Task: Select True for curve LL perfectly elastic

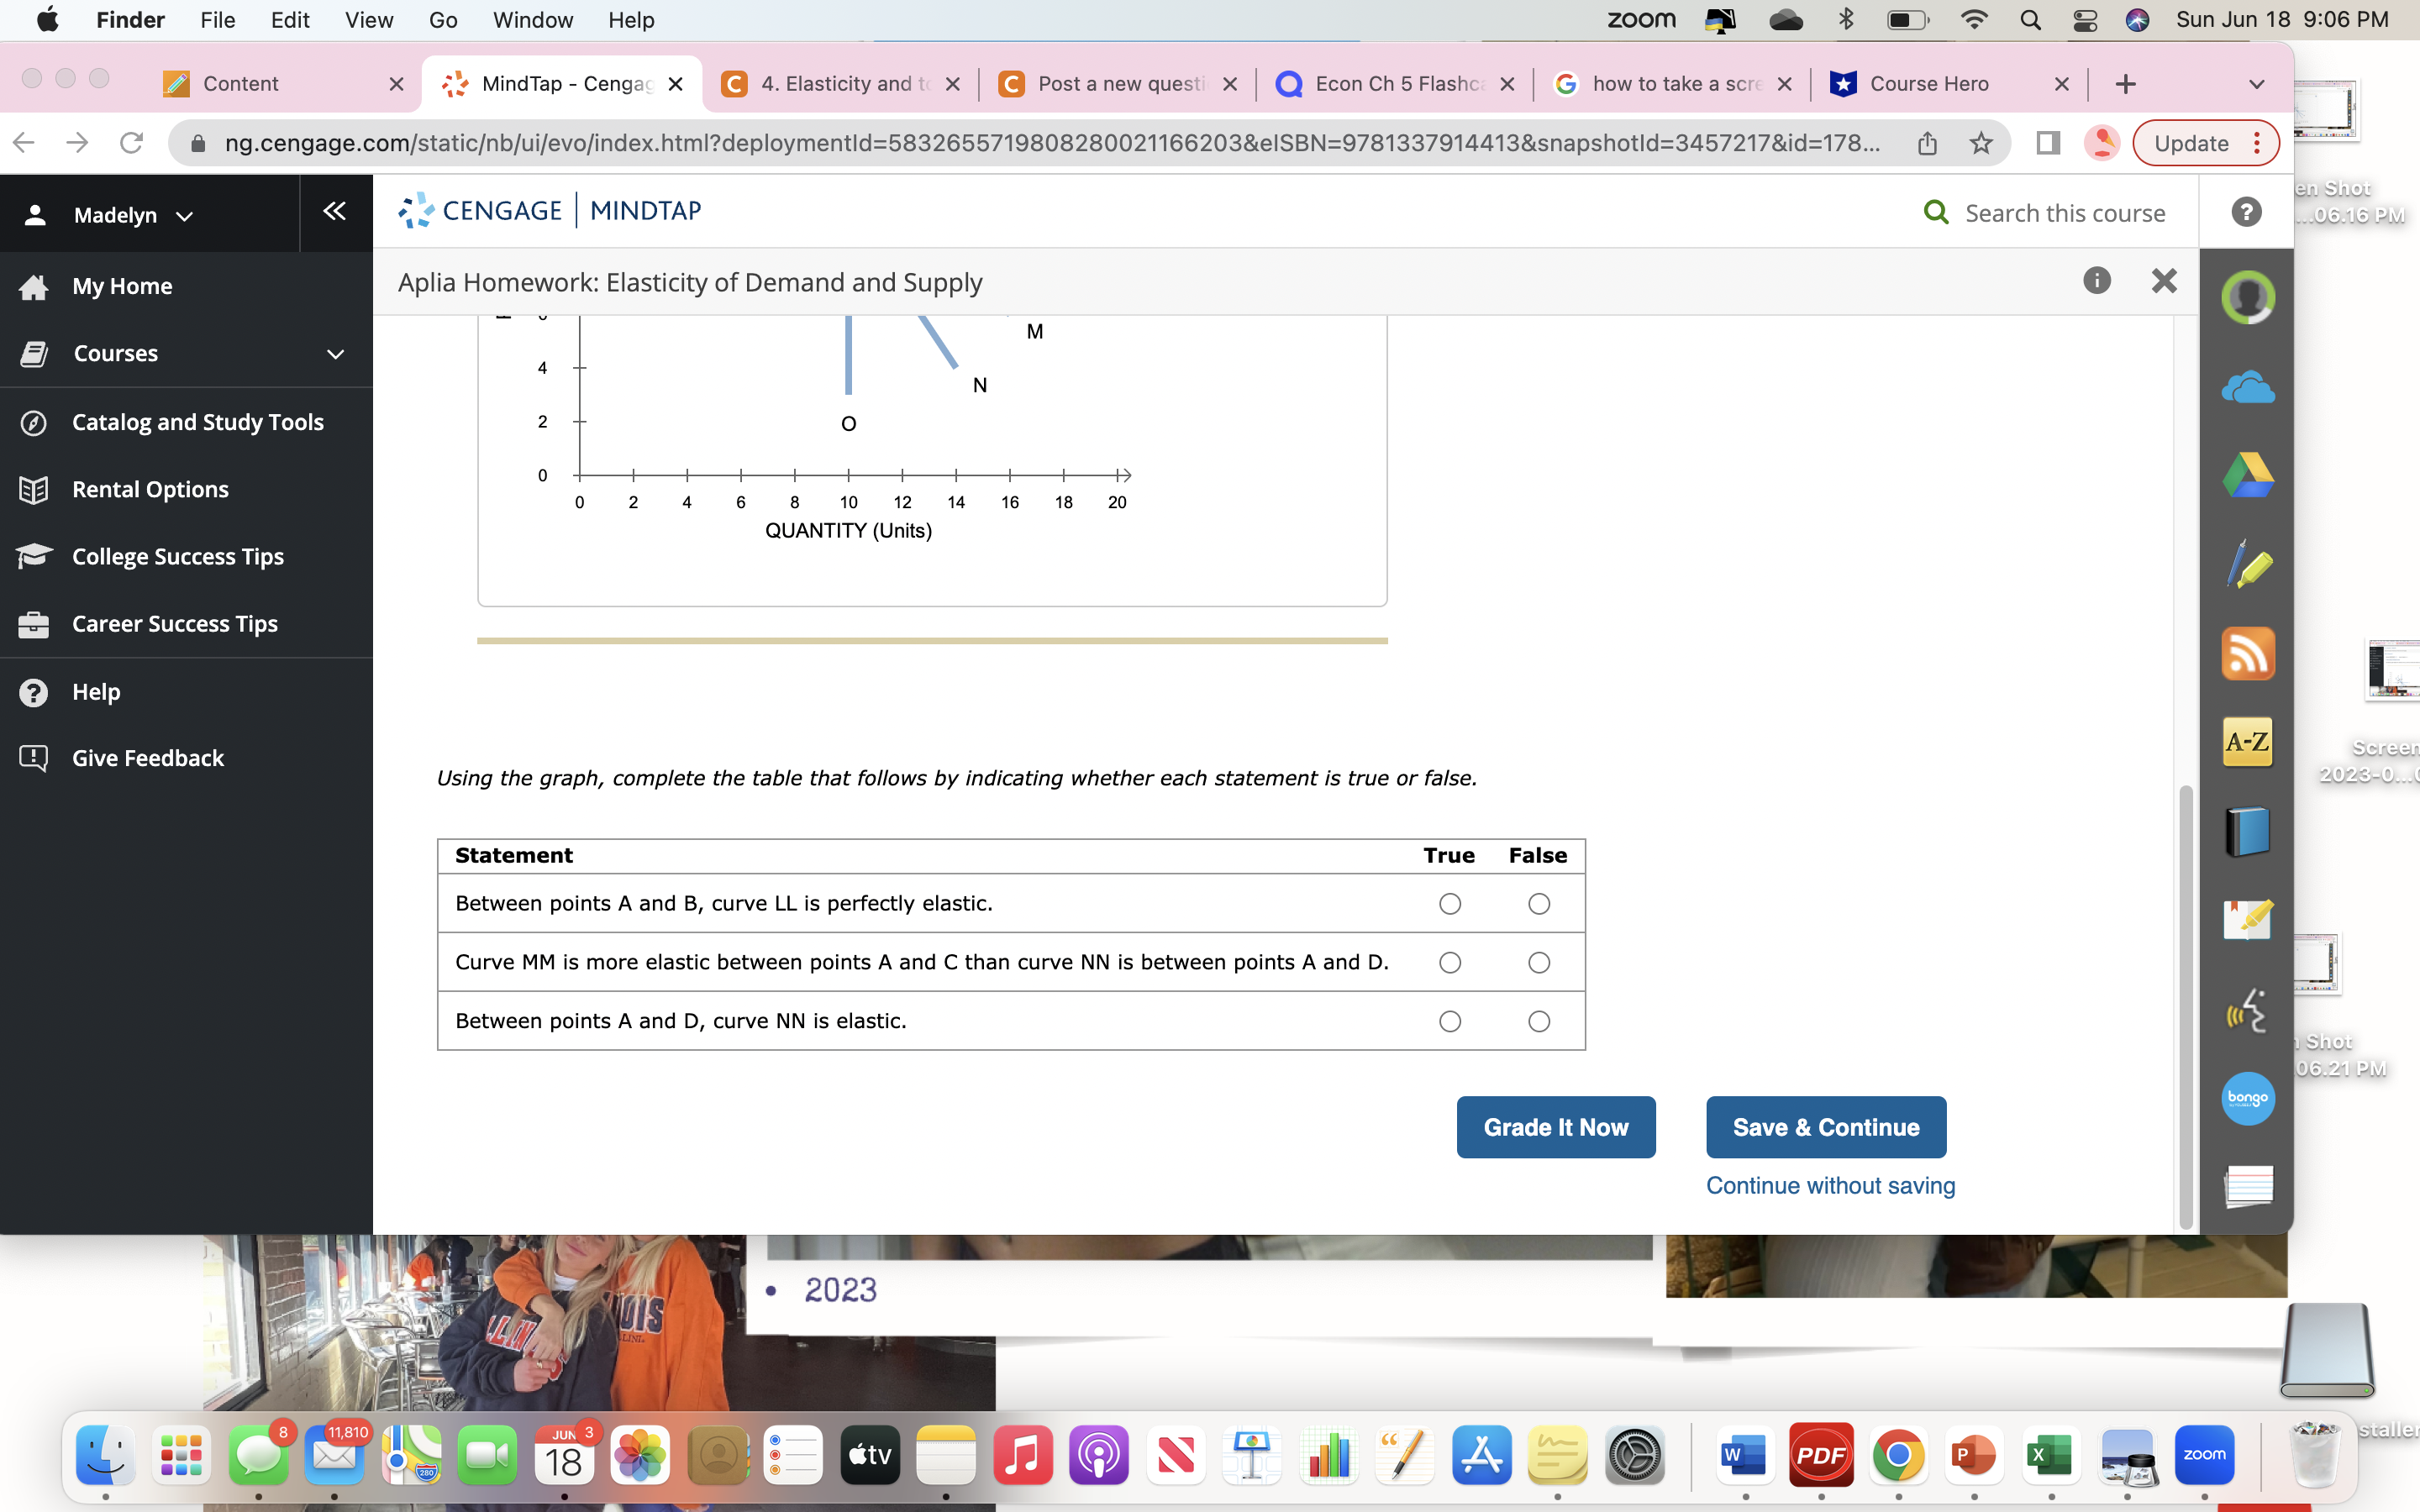Action: (1449, 904)
